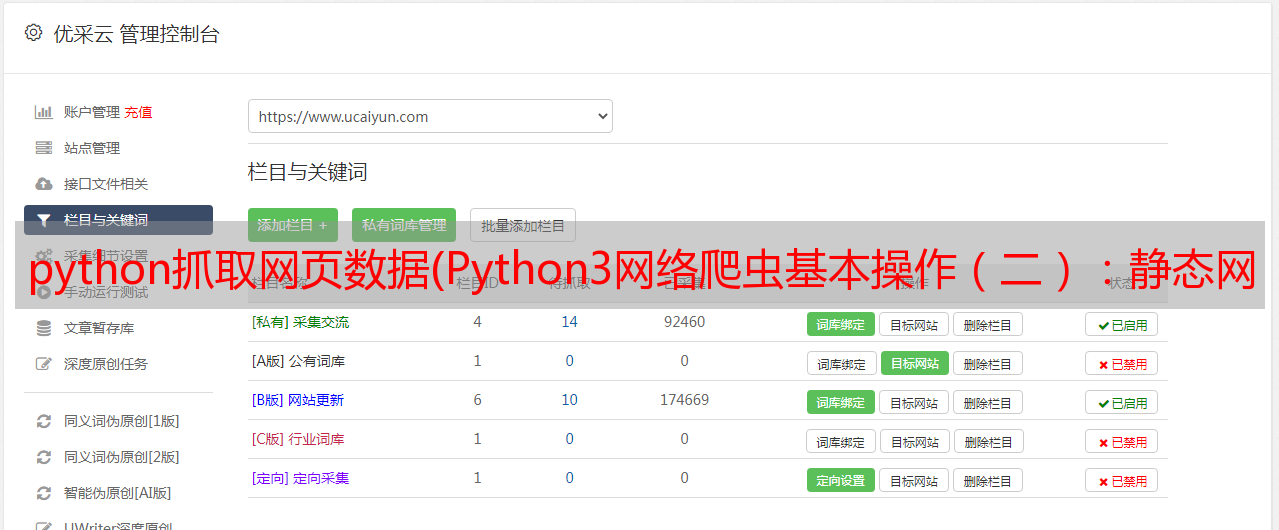The height and width of the screenshot is (530, 1279).
Task: Click 定向设置 in the 定向采集 row
Action: (841, 480)
